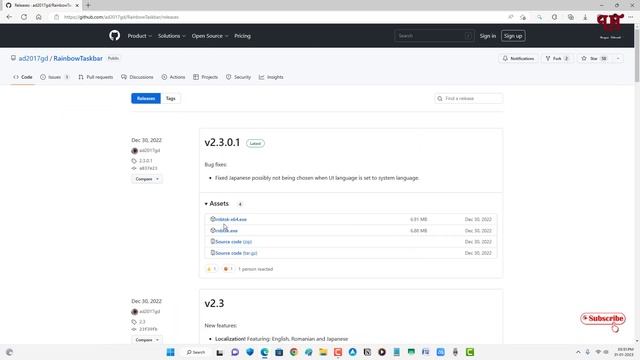The image size is (640, 360).
Task: Click the Notifications bell button
Action: point(518,58)
